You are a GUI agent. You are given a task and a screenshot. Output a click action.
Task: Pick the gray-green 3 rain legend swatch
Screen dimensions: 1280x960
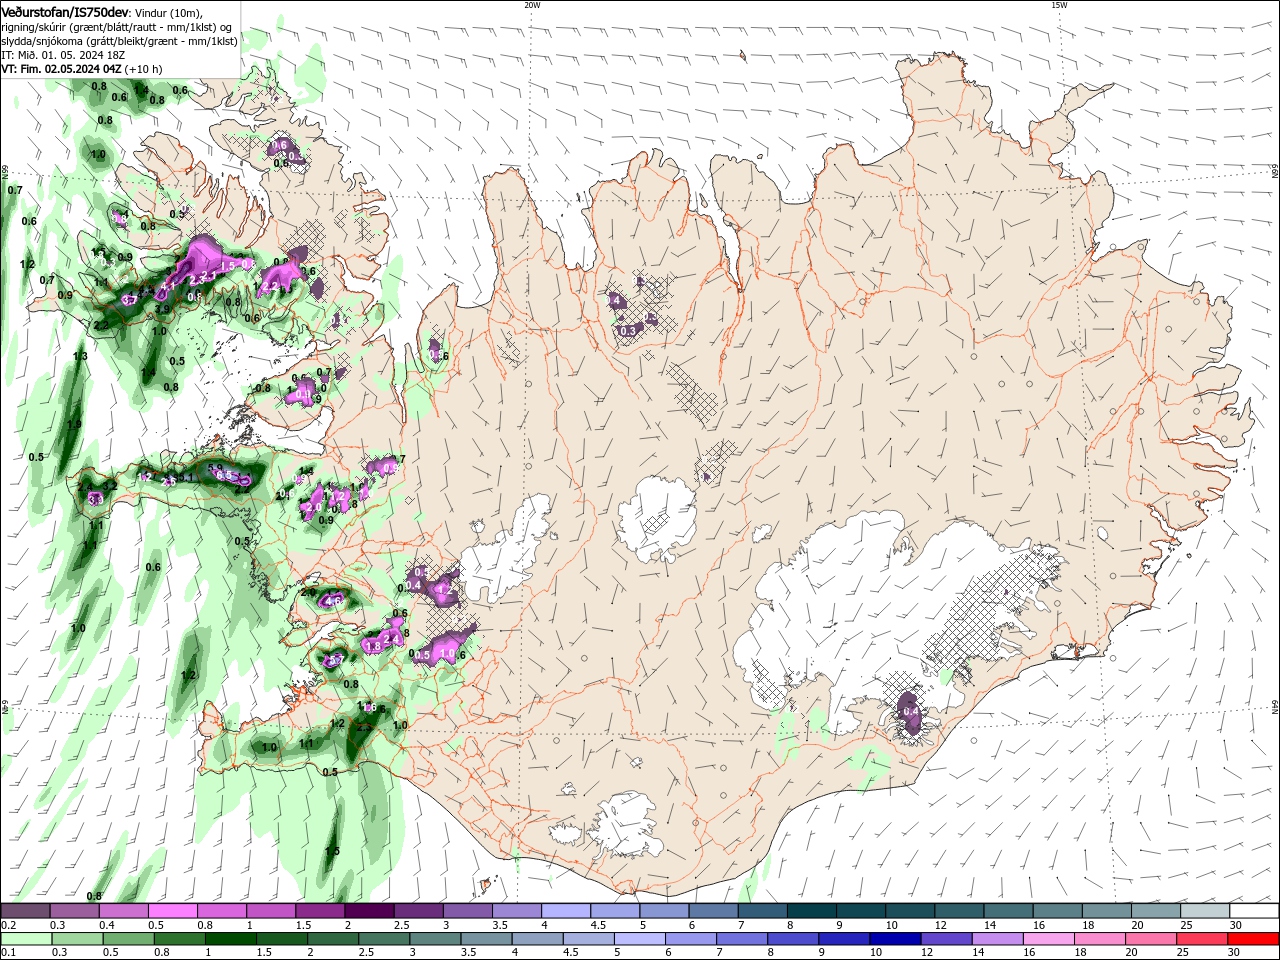click(436, 939)
